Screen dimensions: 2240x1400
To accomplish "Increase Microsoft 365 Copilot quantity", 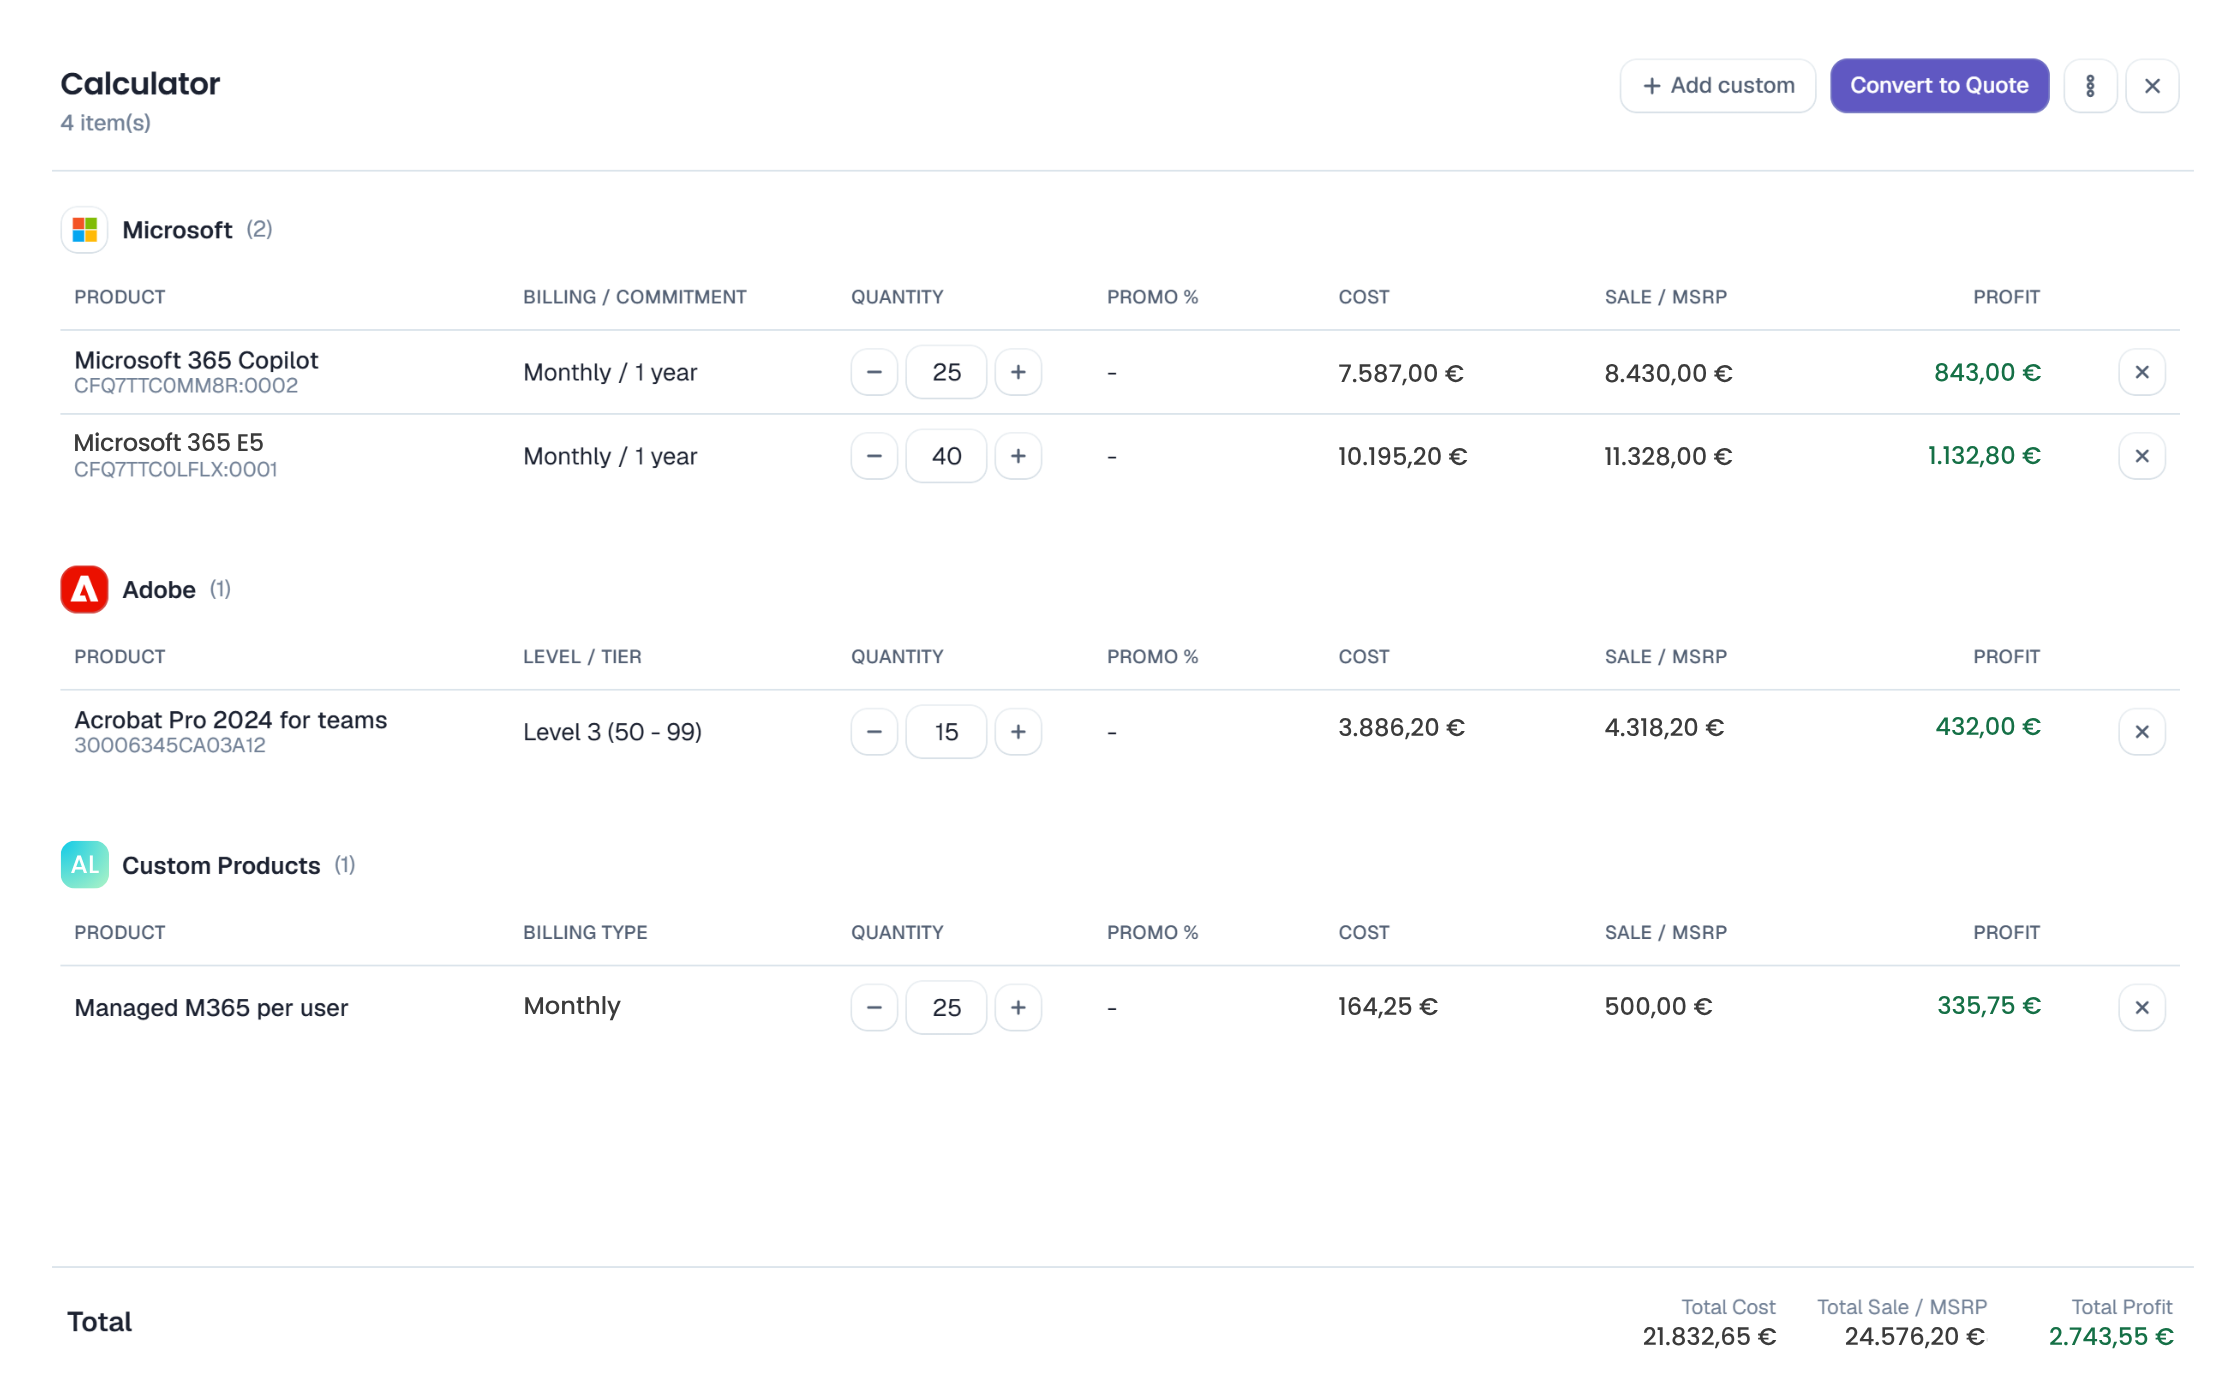I will pos(1018,372).
